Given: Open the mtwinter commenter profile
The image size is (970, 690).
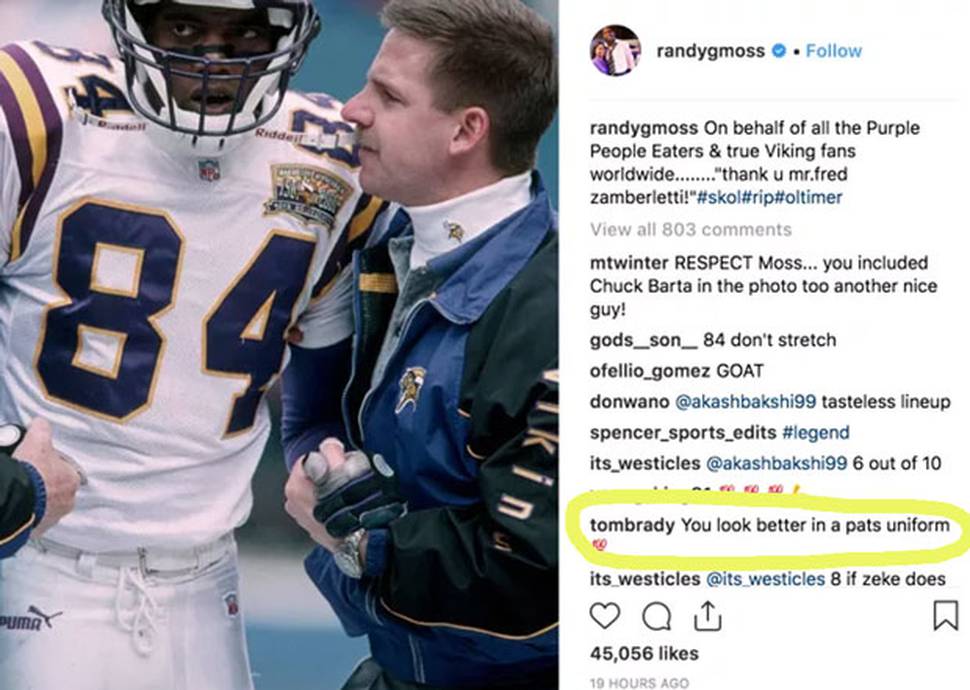Looking at the screenshot, I should [x=629, y=263].
